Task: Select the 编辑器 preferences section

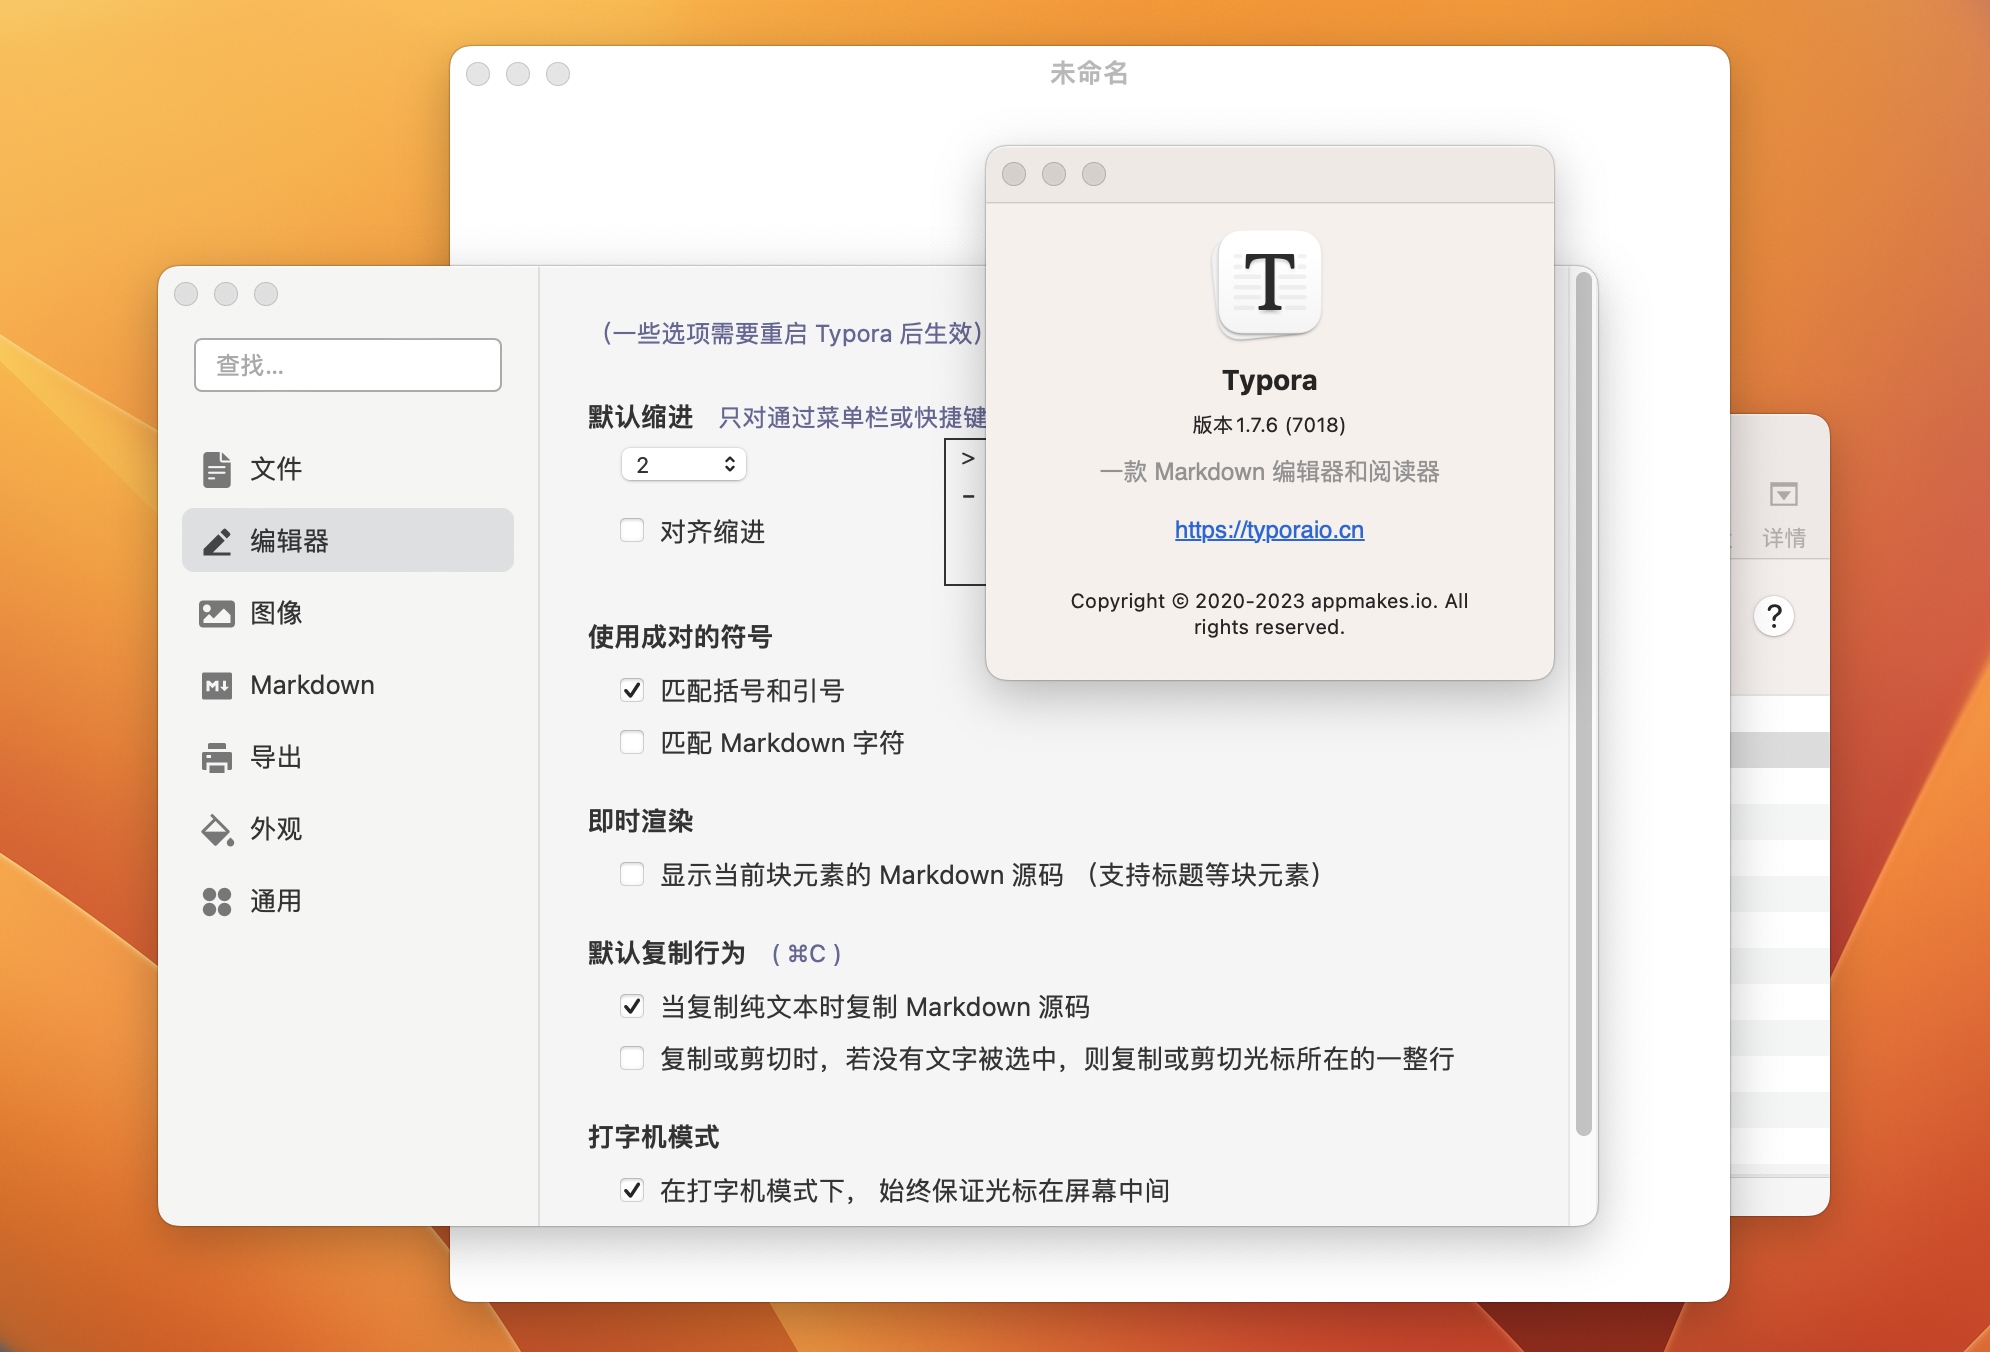Action: pyautogui.click(x=348, y=541)
